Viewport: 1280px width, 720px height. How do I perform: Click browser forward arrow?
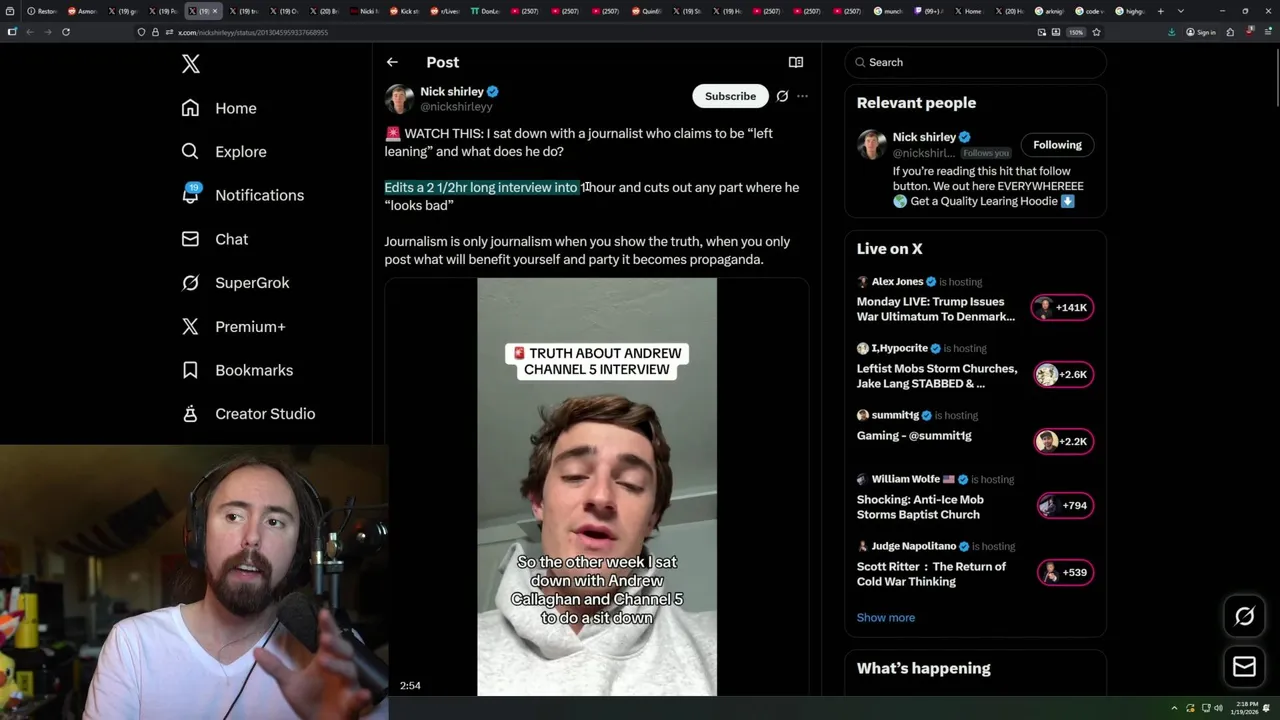click(47, 32)
